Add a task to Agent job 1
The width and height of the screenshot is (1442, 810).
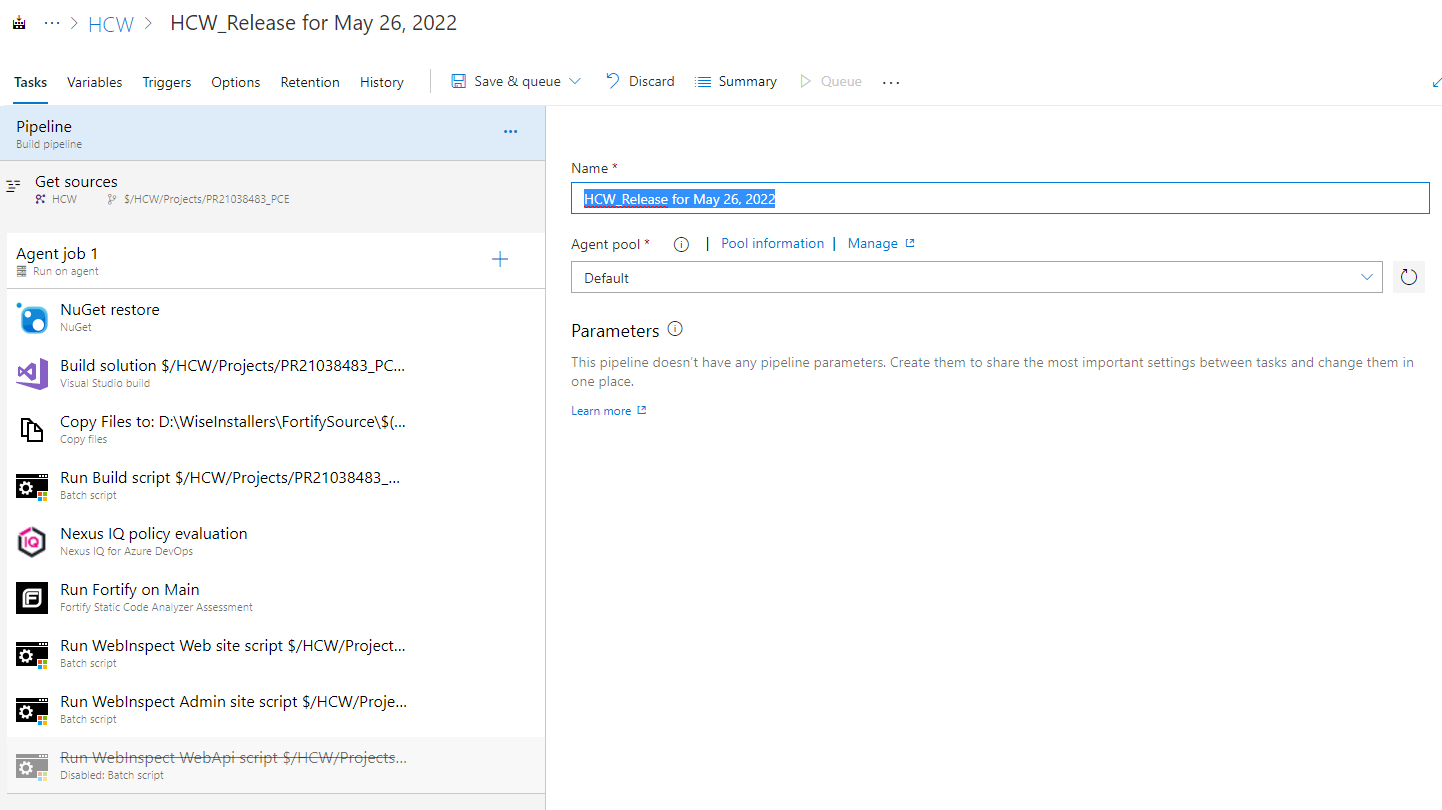click(500, 260)
